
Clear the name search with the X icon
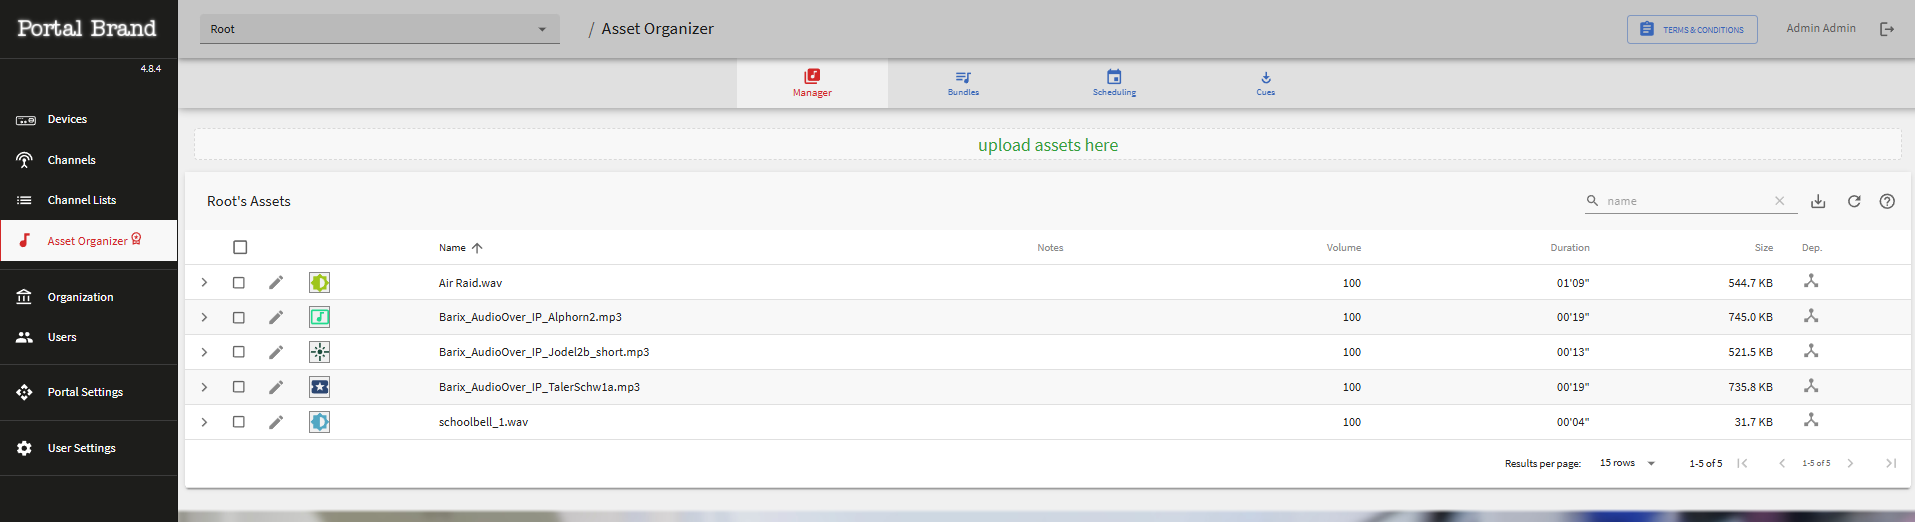(1780, 201)
